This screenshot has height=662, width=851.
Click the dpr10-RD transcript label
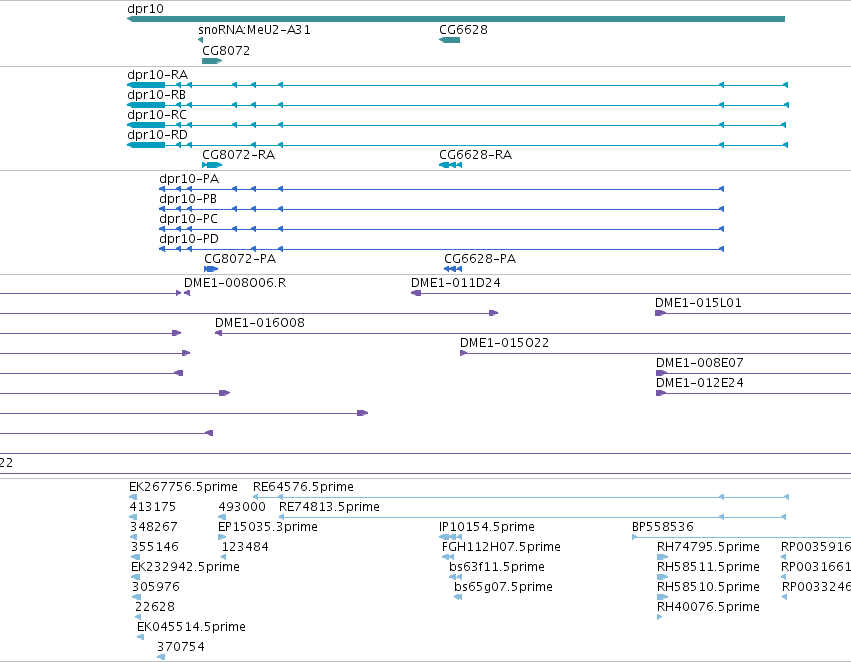pos(157,135)
